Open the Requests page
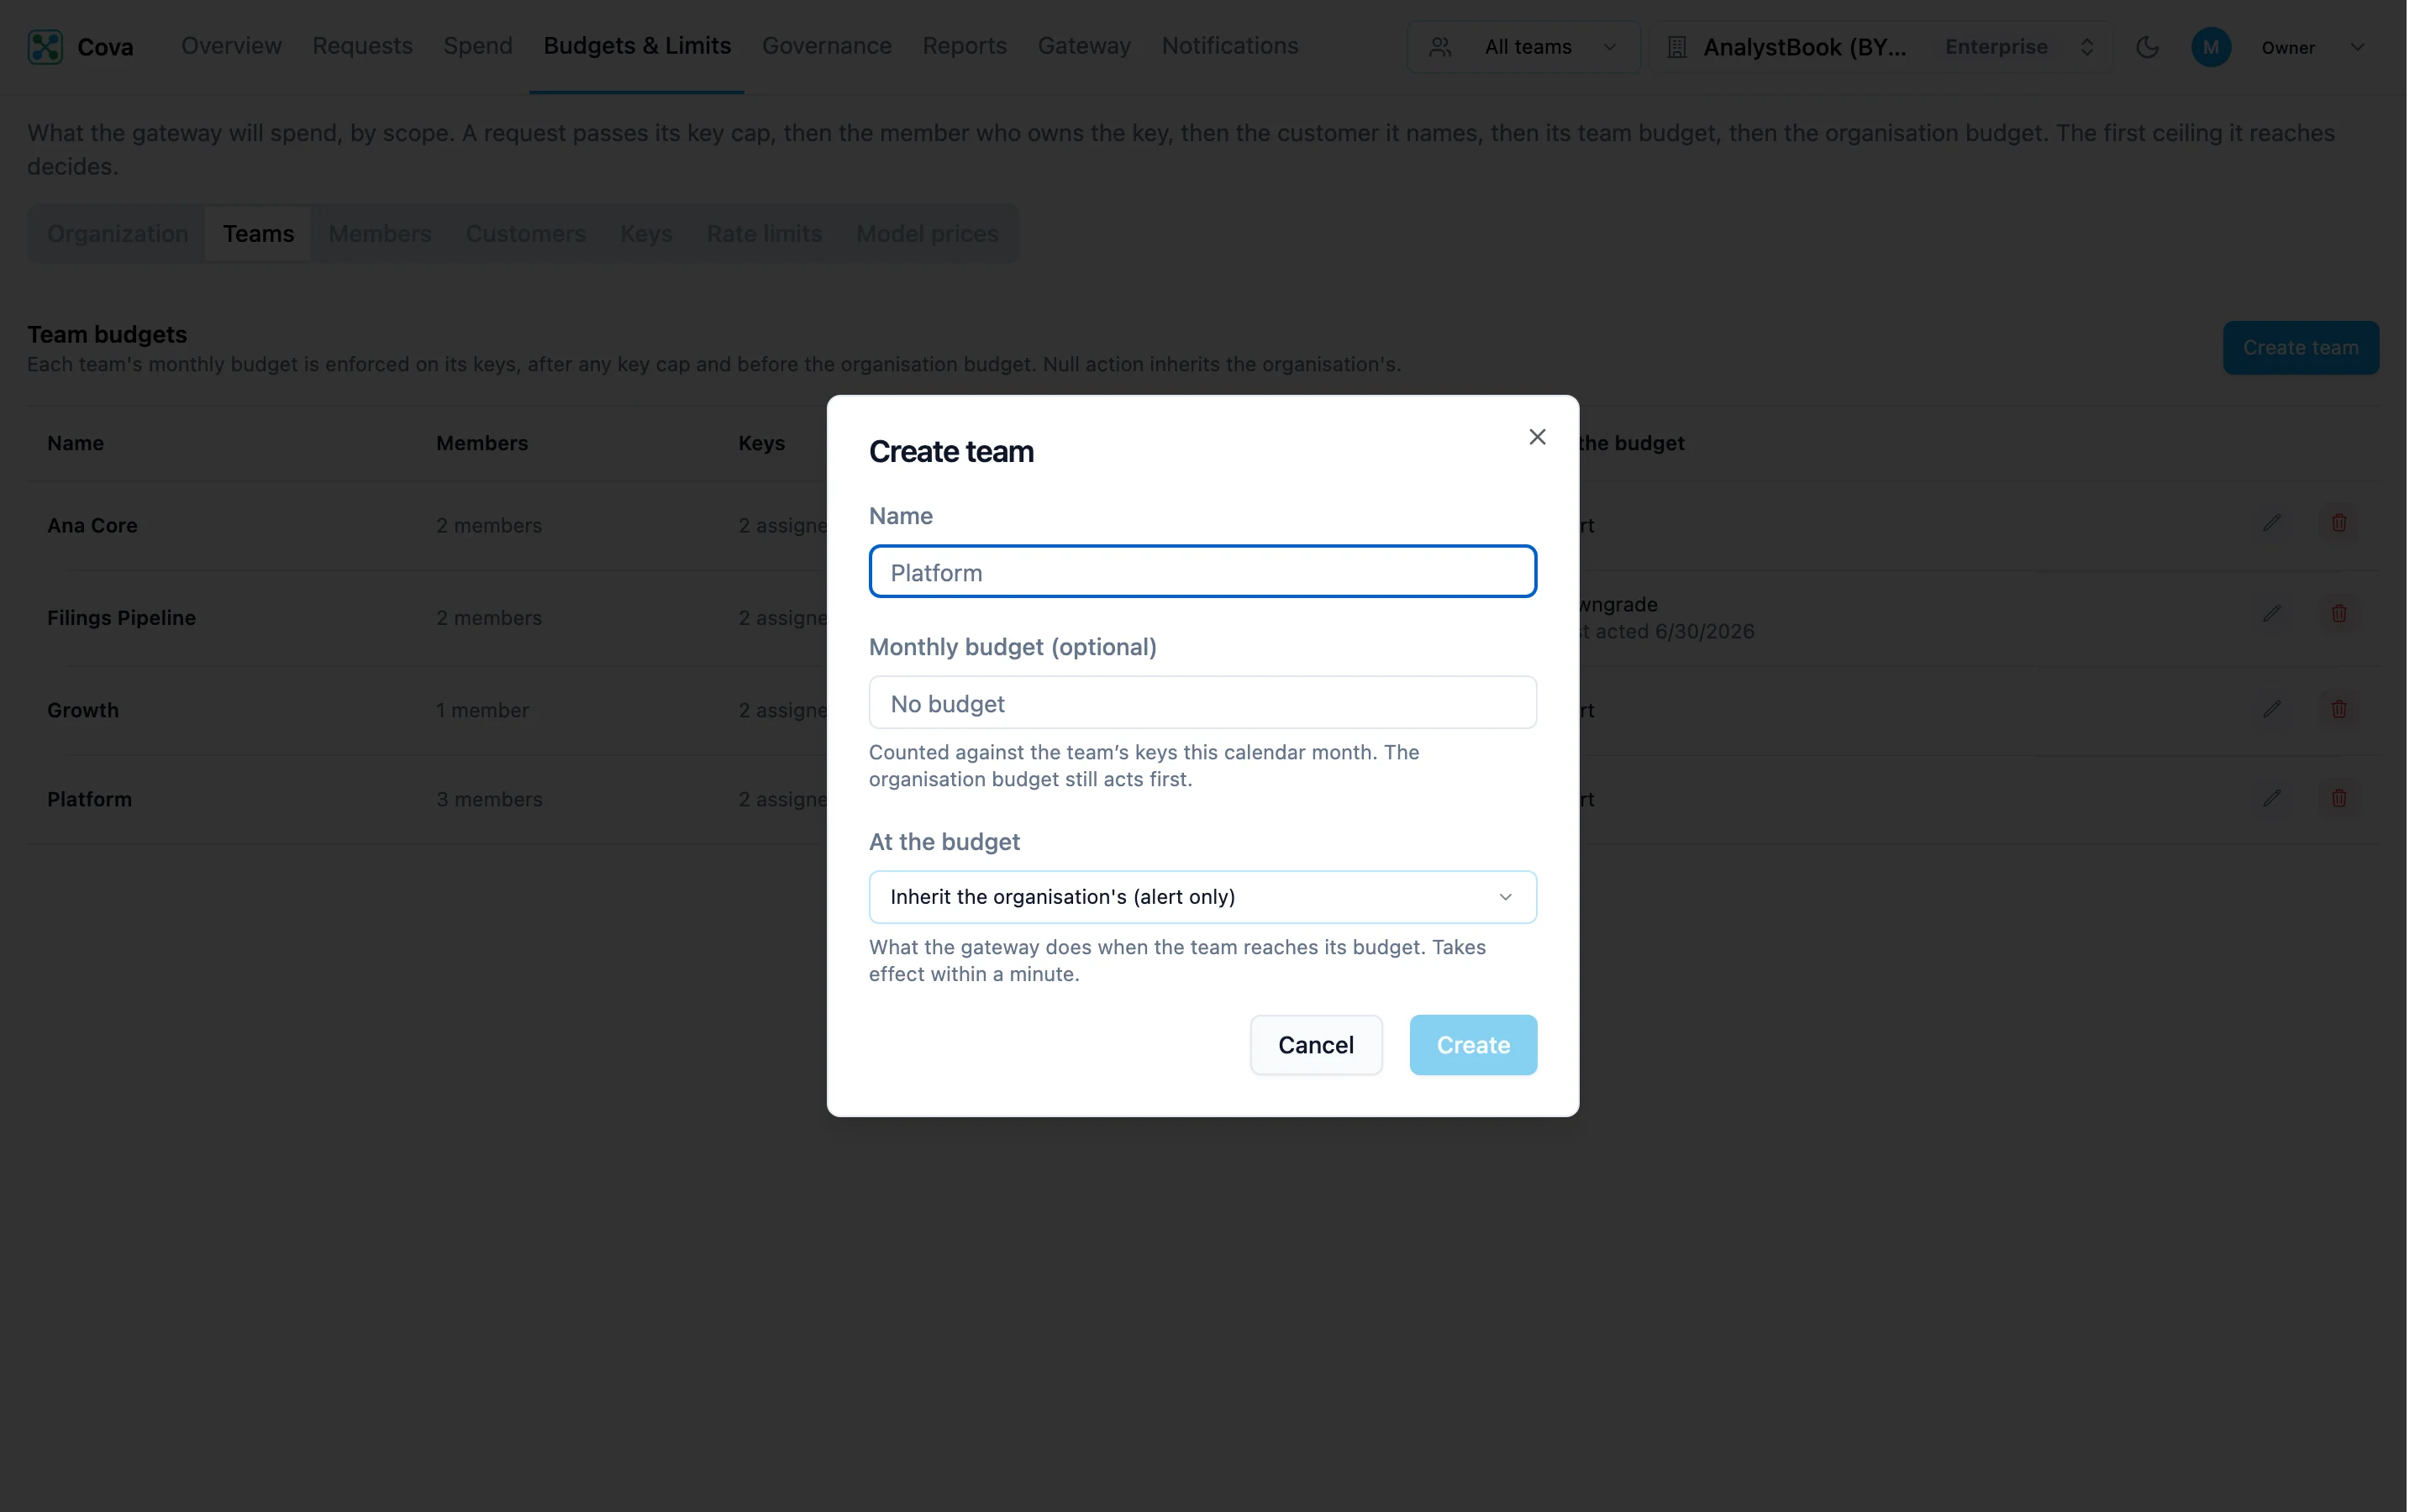2420x1512 pixels. [x=362, y=46]
